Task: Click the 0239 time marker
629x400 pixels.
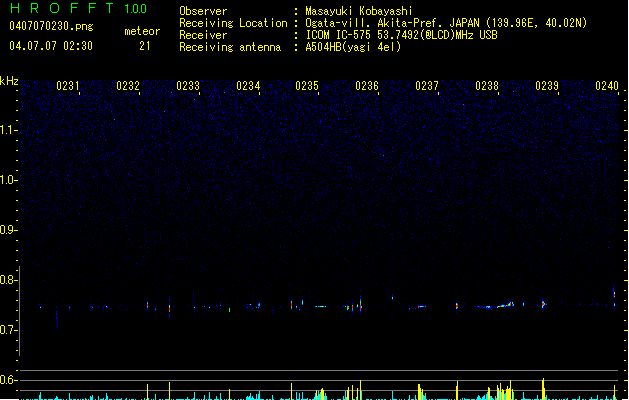Action: click(x=547, y=86)
